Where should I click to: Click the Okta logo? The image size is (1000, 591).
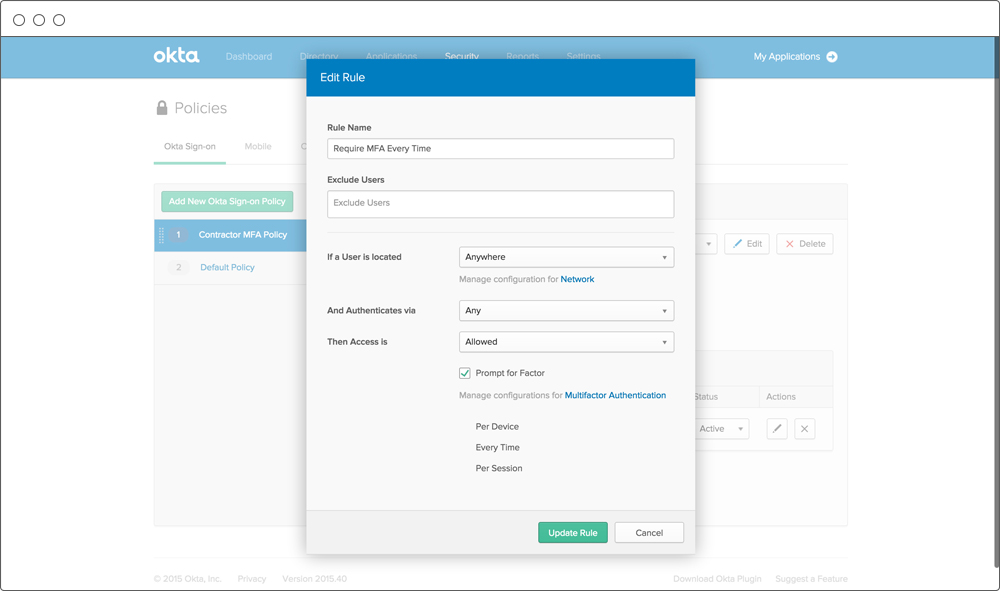click(x=176, y=56)
